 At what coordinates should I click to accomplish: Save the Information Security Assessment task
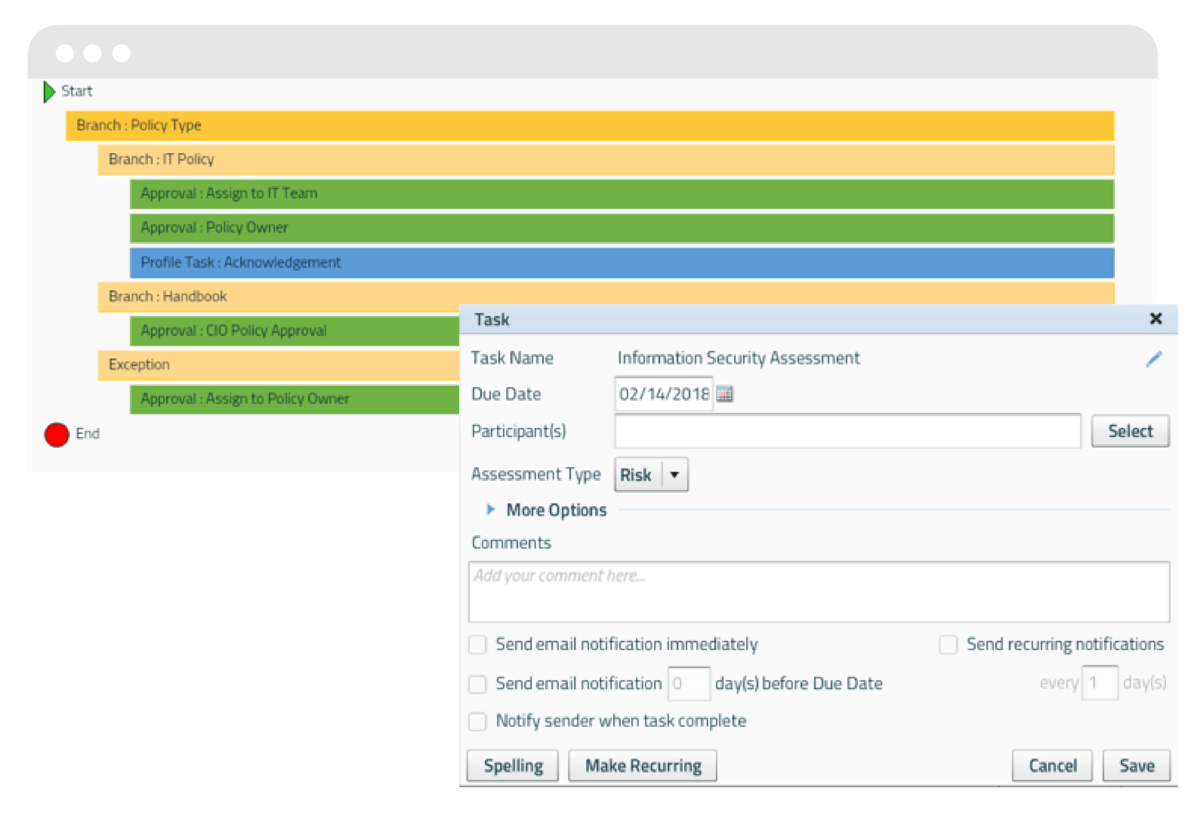pos(1136,765)
